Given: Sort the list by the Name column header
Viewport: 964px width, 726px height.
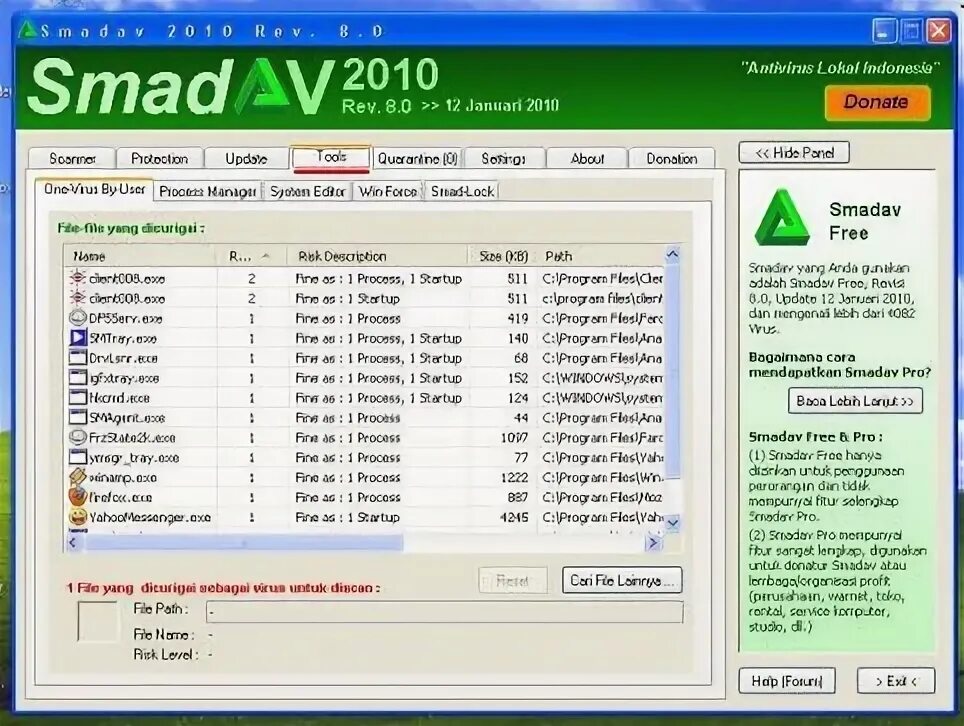Looking at the screenshot, I should [x=140, y=256].
